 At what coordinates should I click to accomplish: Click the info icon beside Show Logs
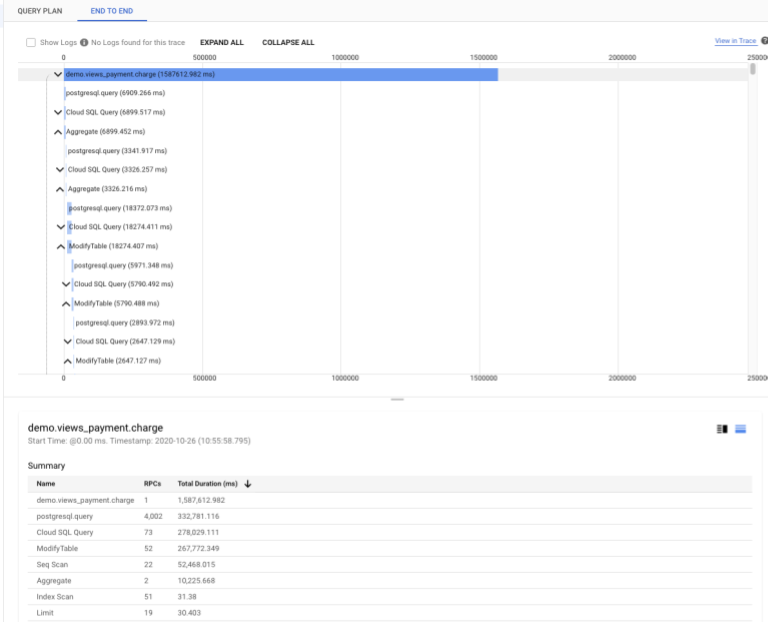84,42
